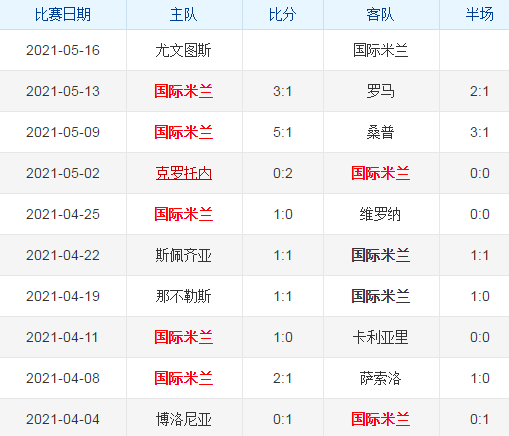
Task: Select the date 2021-04-11
Action: point(62,337)
